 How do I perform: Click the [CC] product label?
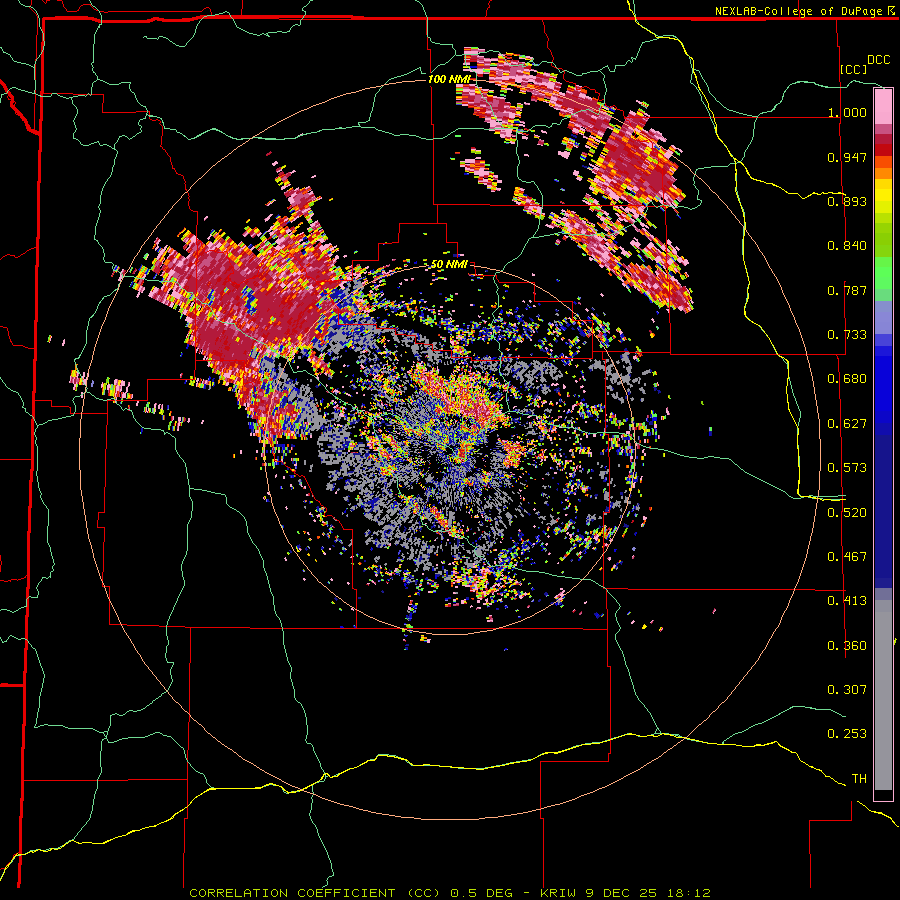tap(854, 69)
